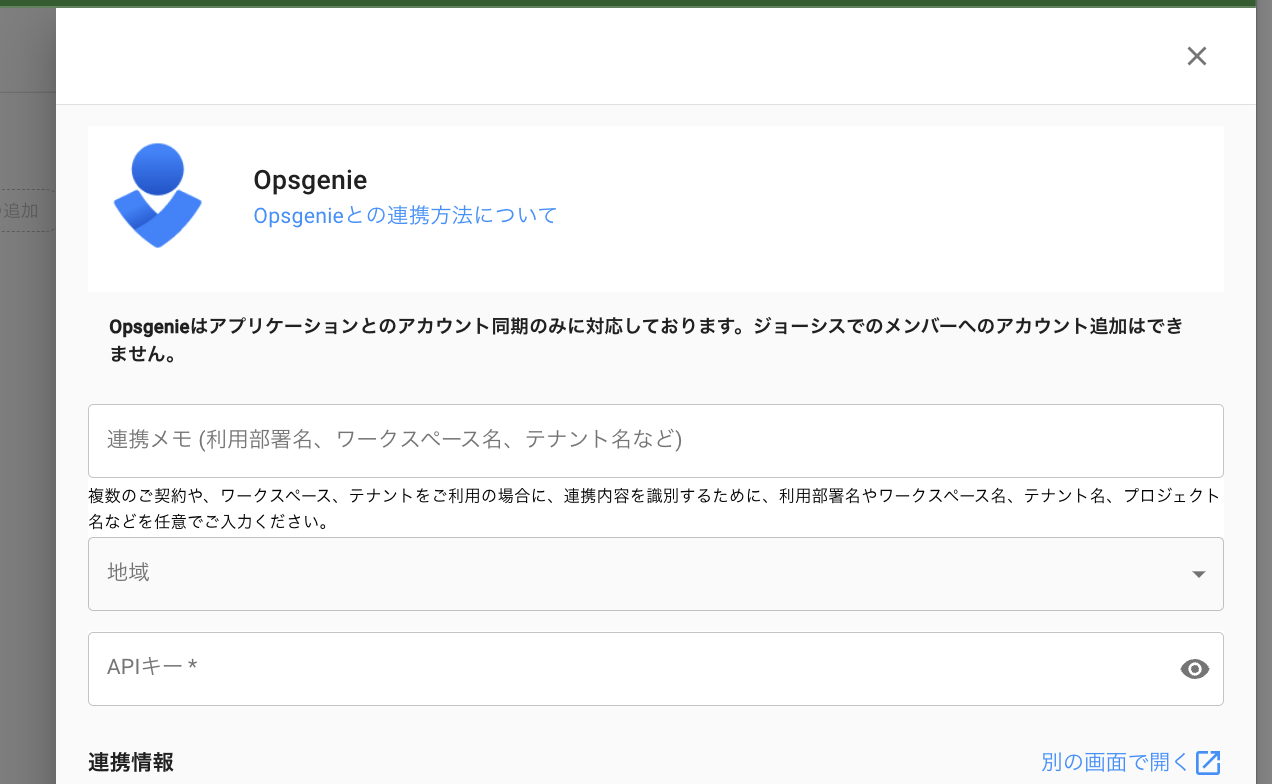Focus the APIキー input field
Viewport: 1272px width, 784px height.
tap(630, 668)
